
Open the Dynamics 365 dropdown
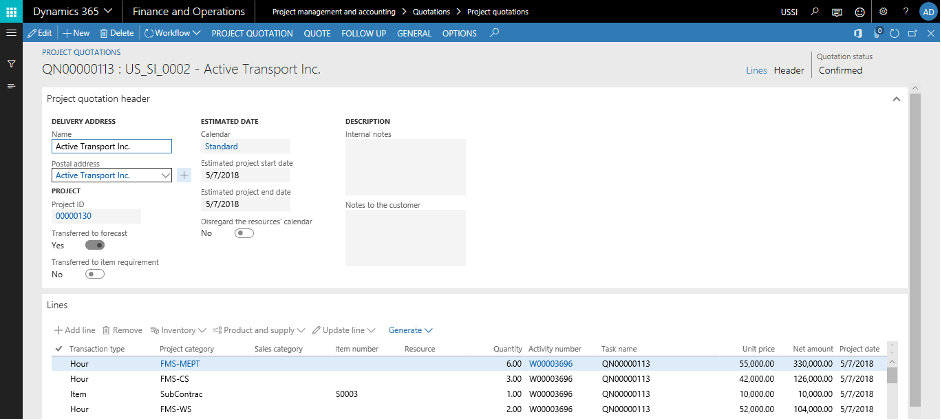coord(73,11)
